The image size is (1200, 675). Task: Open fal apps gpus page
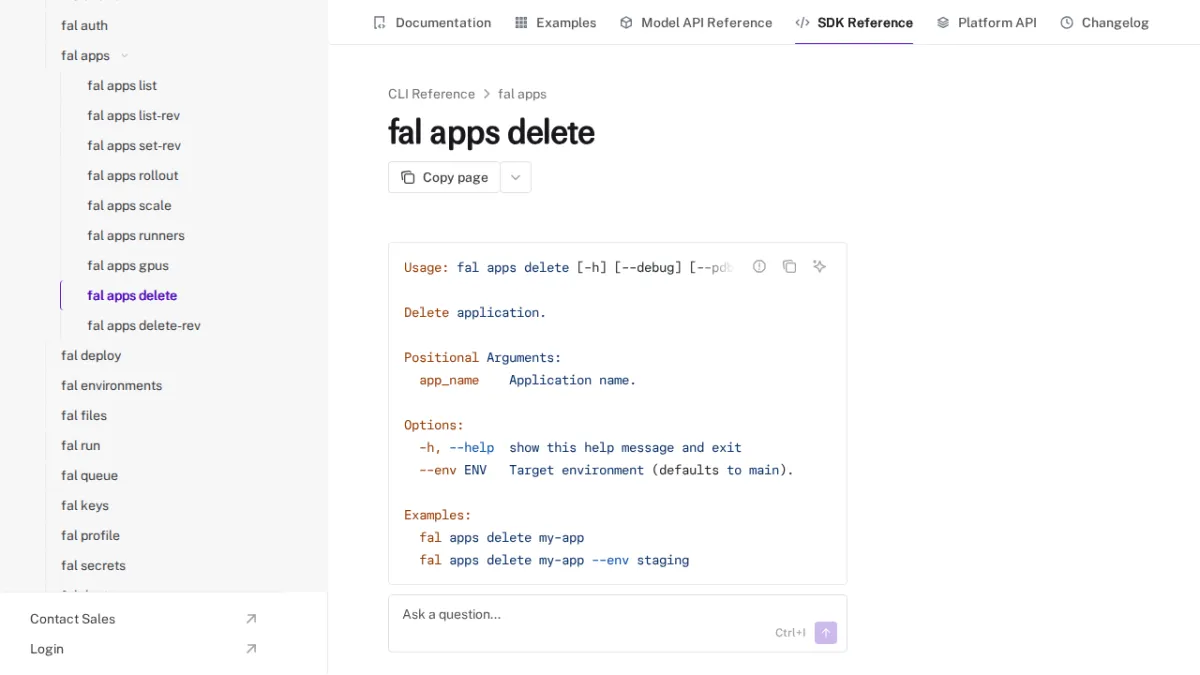pyautogui.click(x=128, y=266)
